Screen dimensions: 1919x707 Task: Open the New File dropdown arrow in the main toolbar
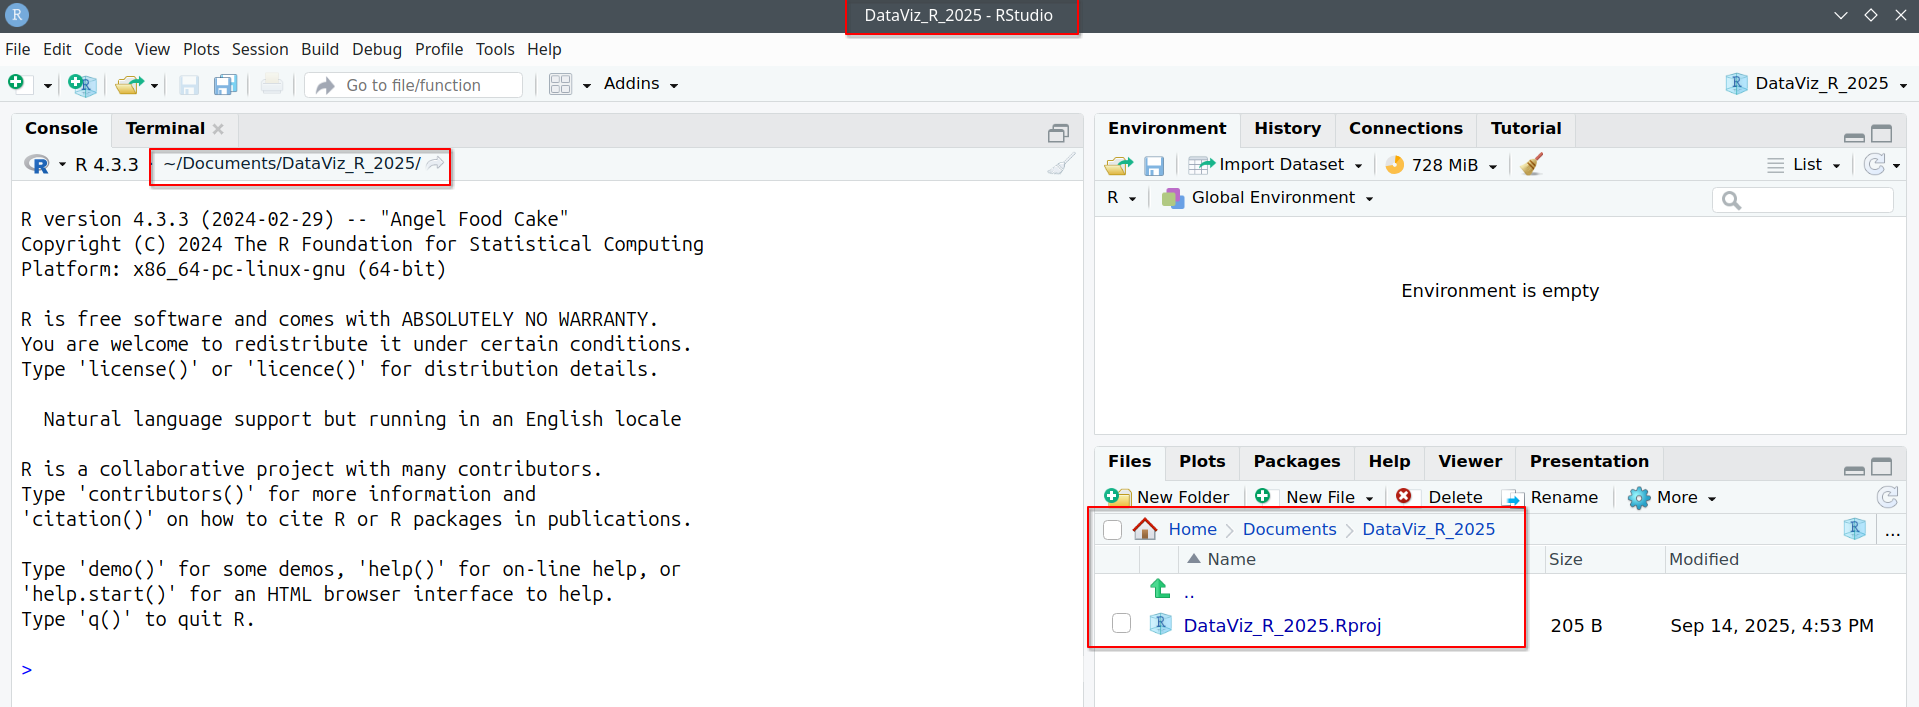coord(47,86)
